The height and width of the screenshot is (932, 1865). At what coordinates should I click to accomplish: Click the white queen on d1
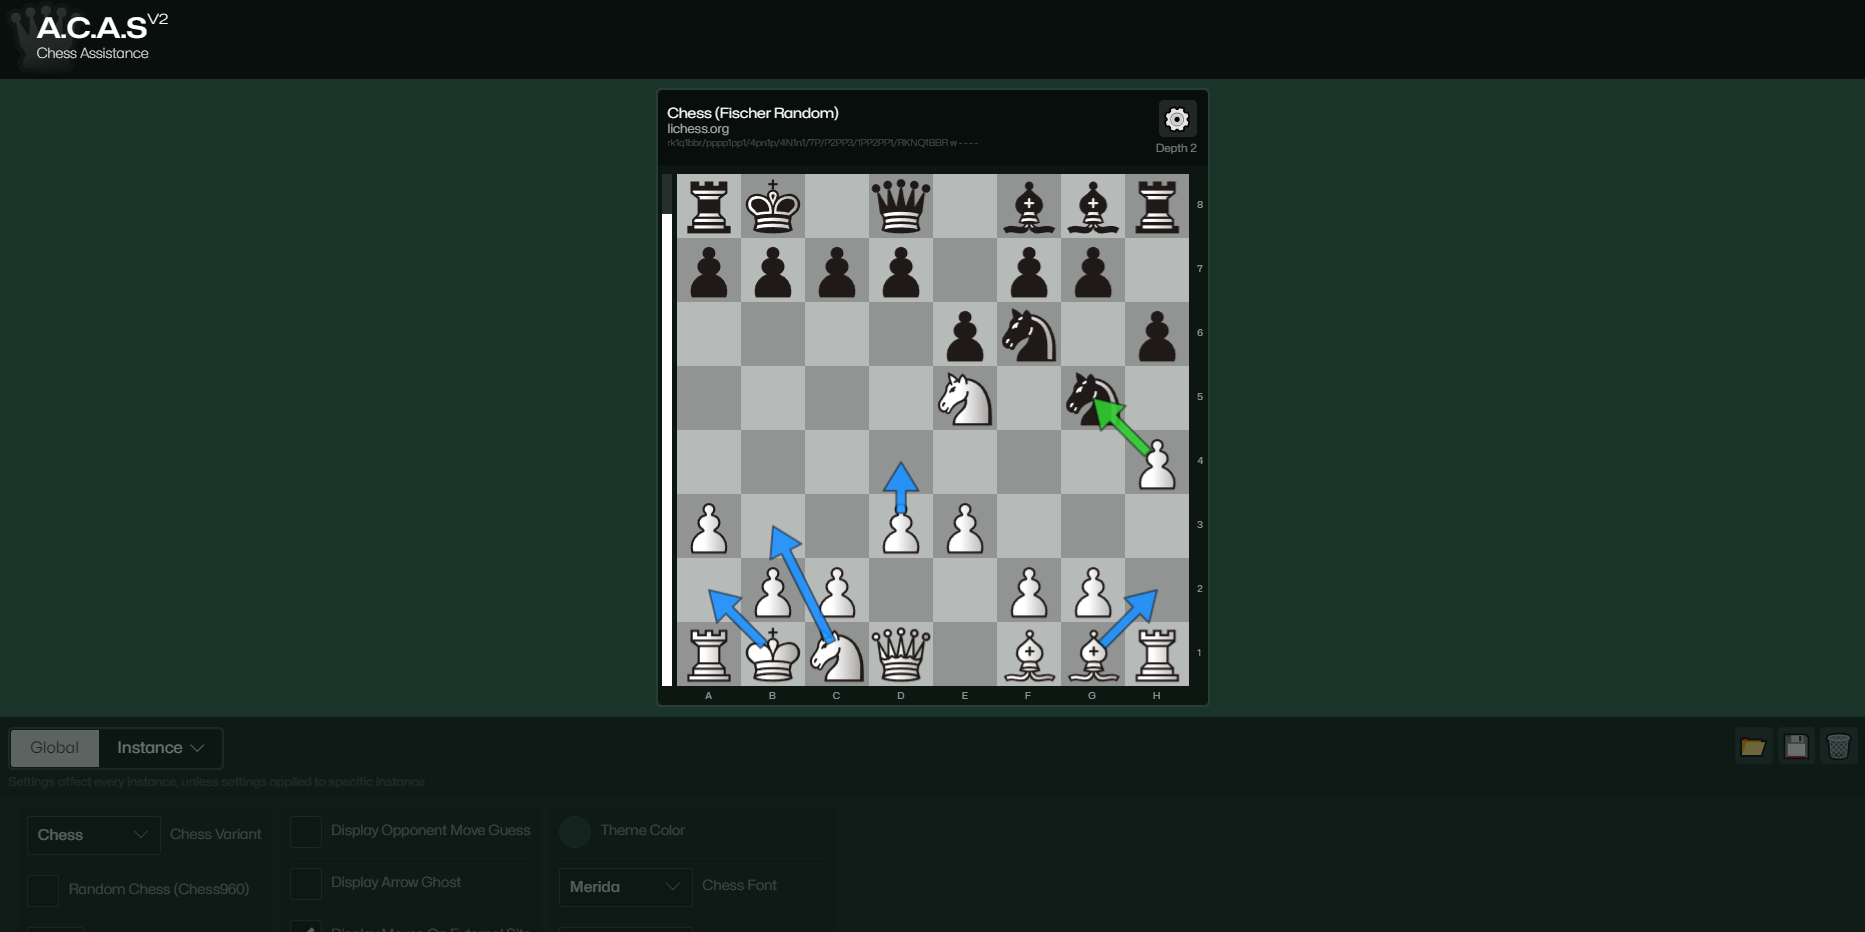point(900,655)
